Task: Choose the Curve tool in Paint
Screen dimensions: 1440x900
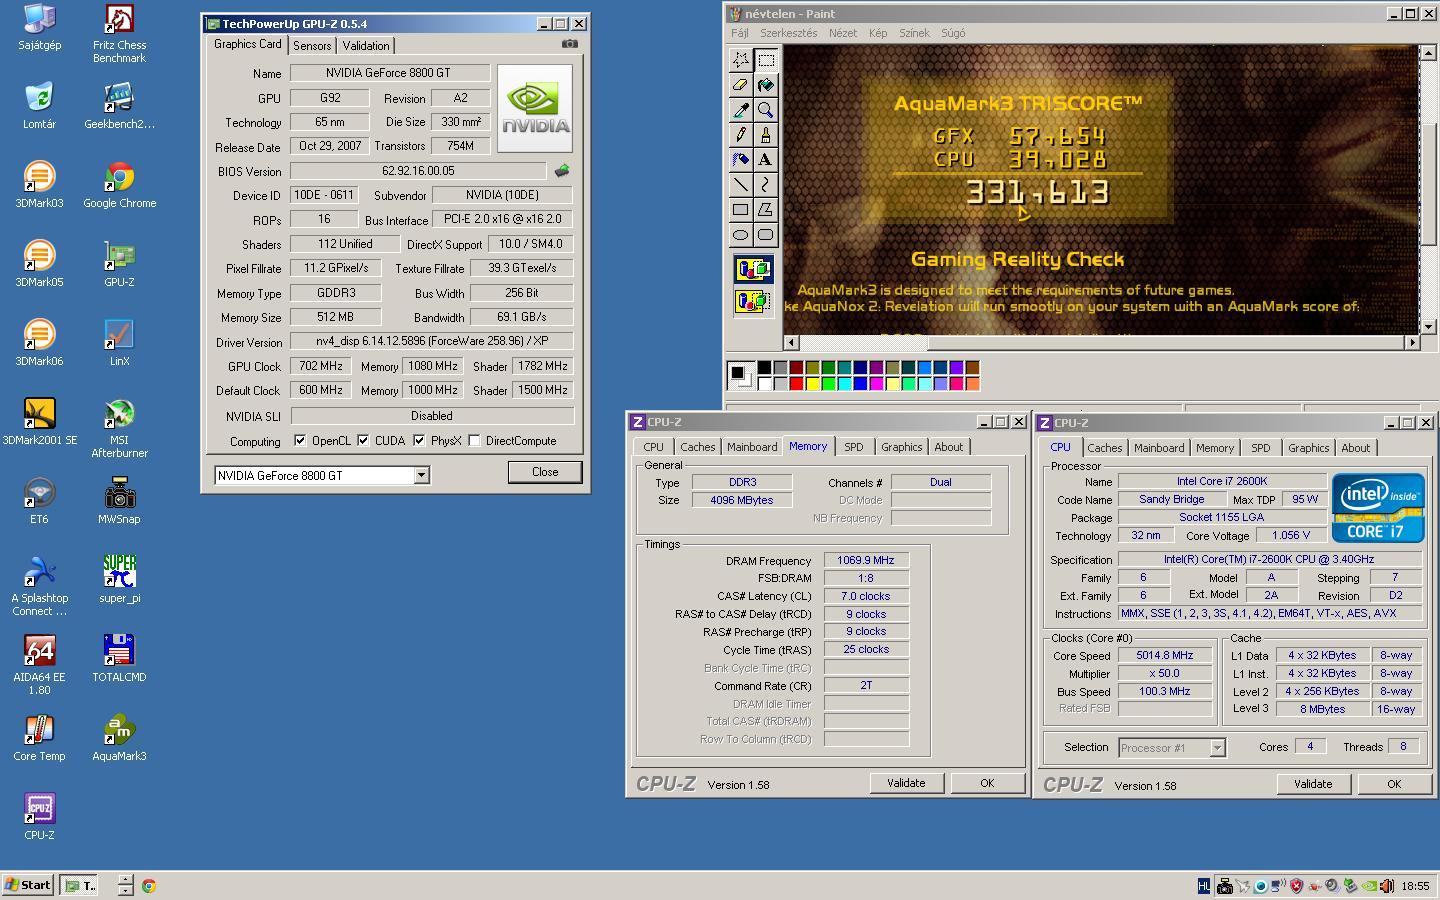Action: point(765,185)
